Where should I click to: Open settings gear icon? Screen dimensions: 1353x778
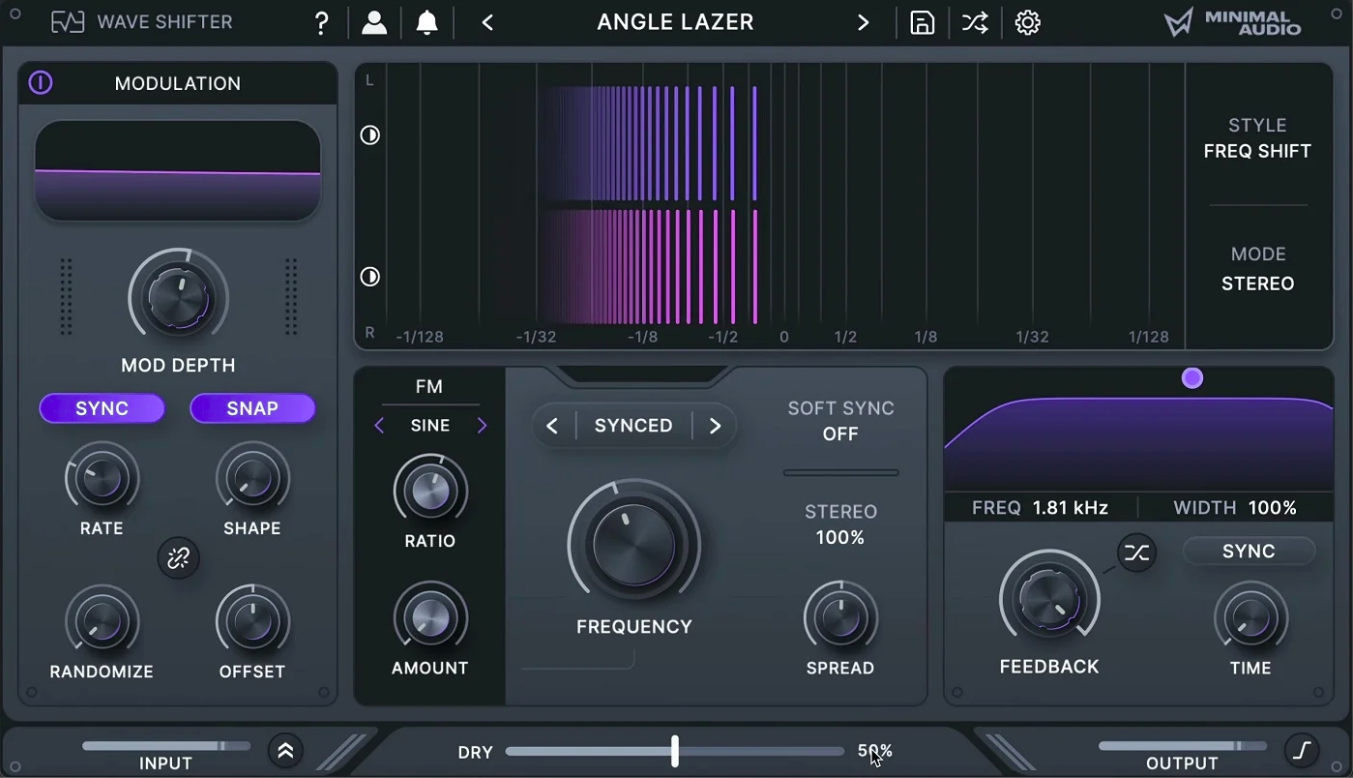[x=1028, y=23]
